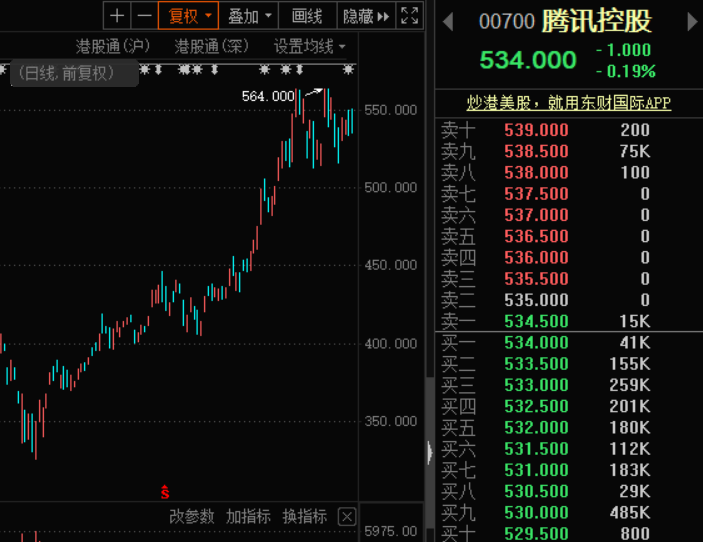Open the 复权 adjustment dropdown
The width and height of the screenshot is (703, 542).
tap(188, 16)
